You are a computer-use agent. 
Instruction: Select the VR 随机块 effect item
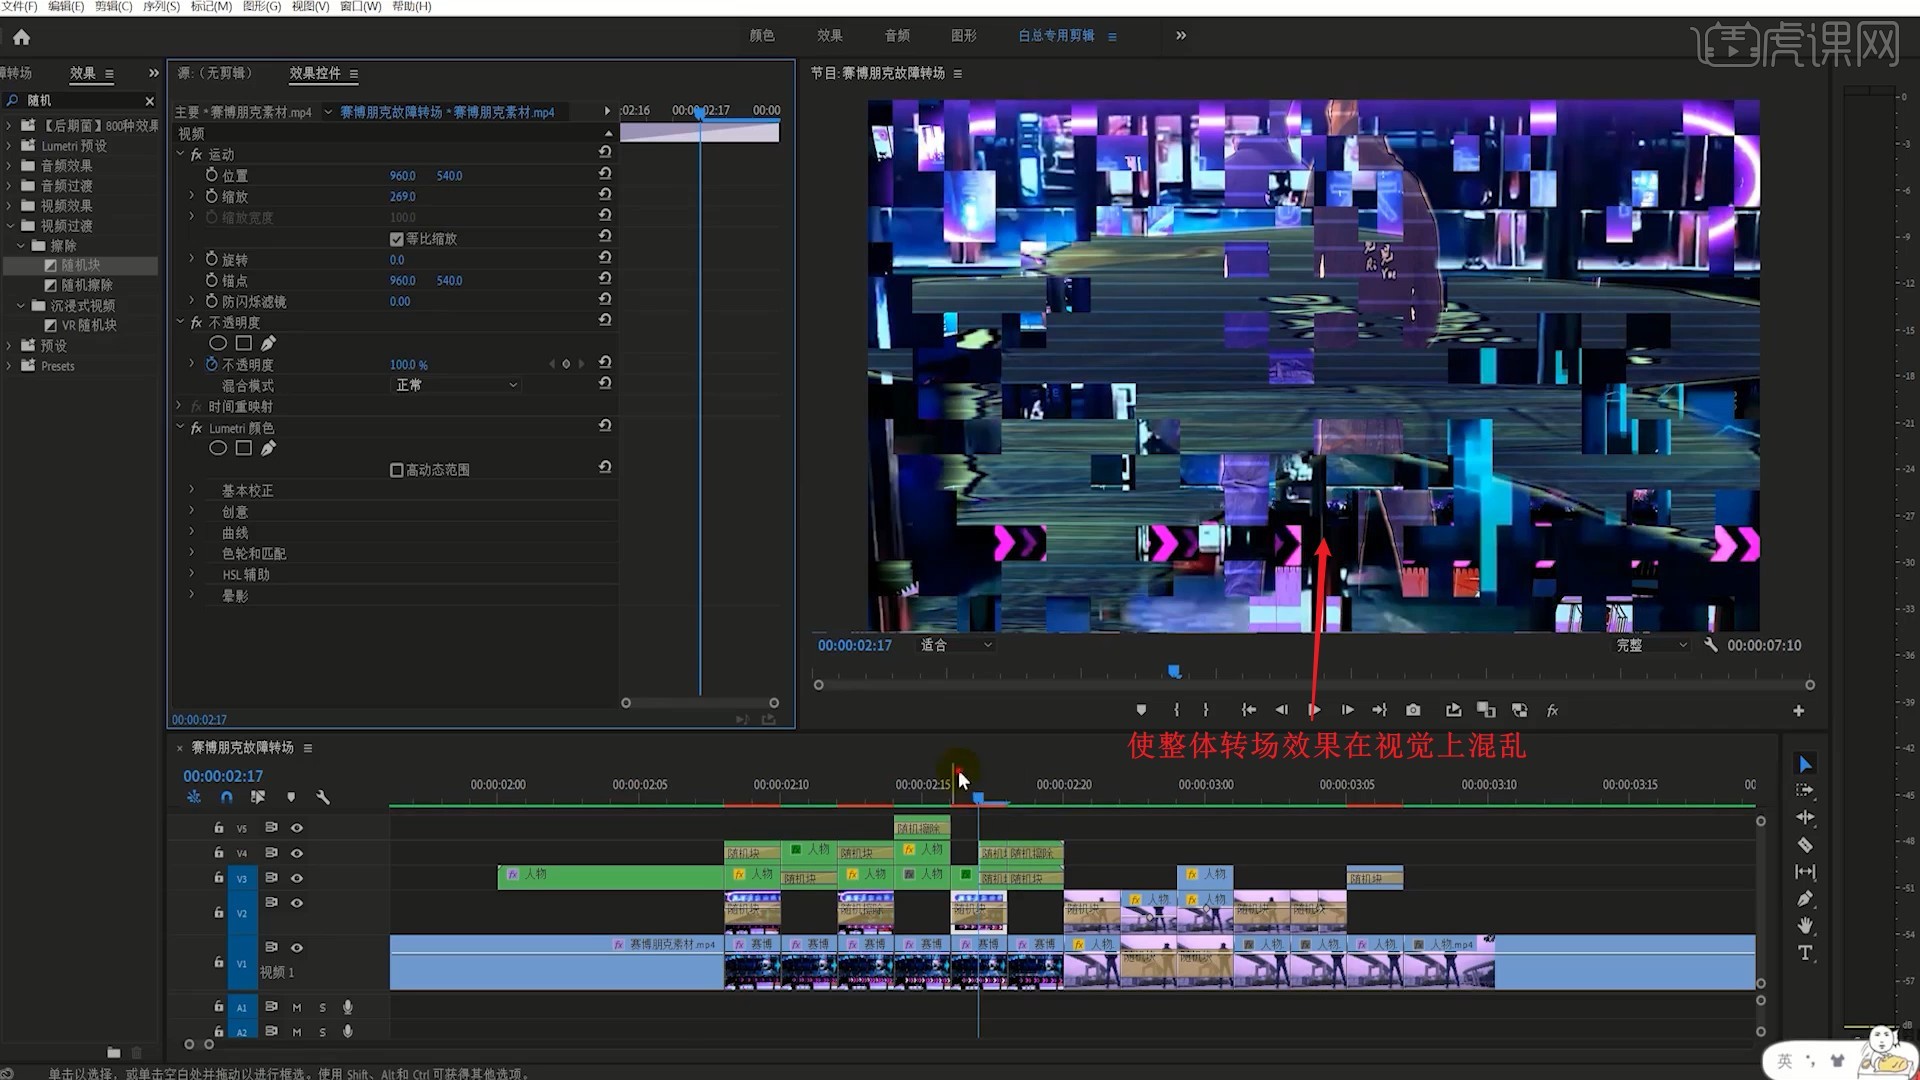pos(89,325)
